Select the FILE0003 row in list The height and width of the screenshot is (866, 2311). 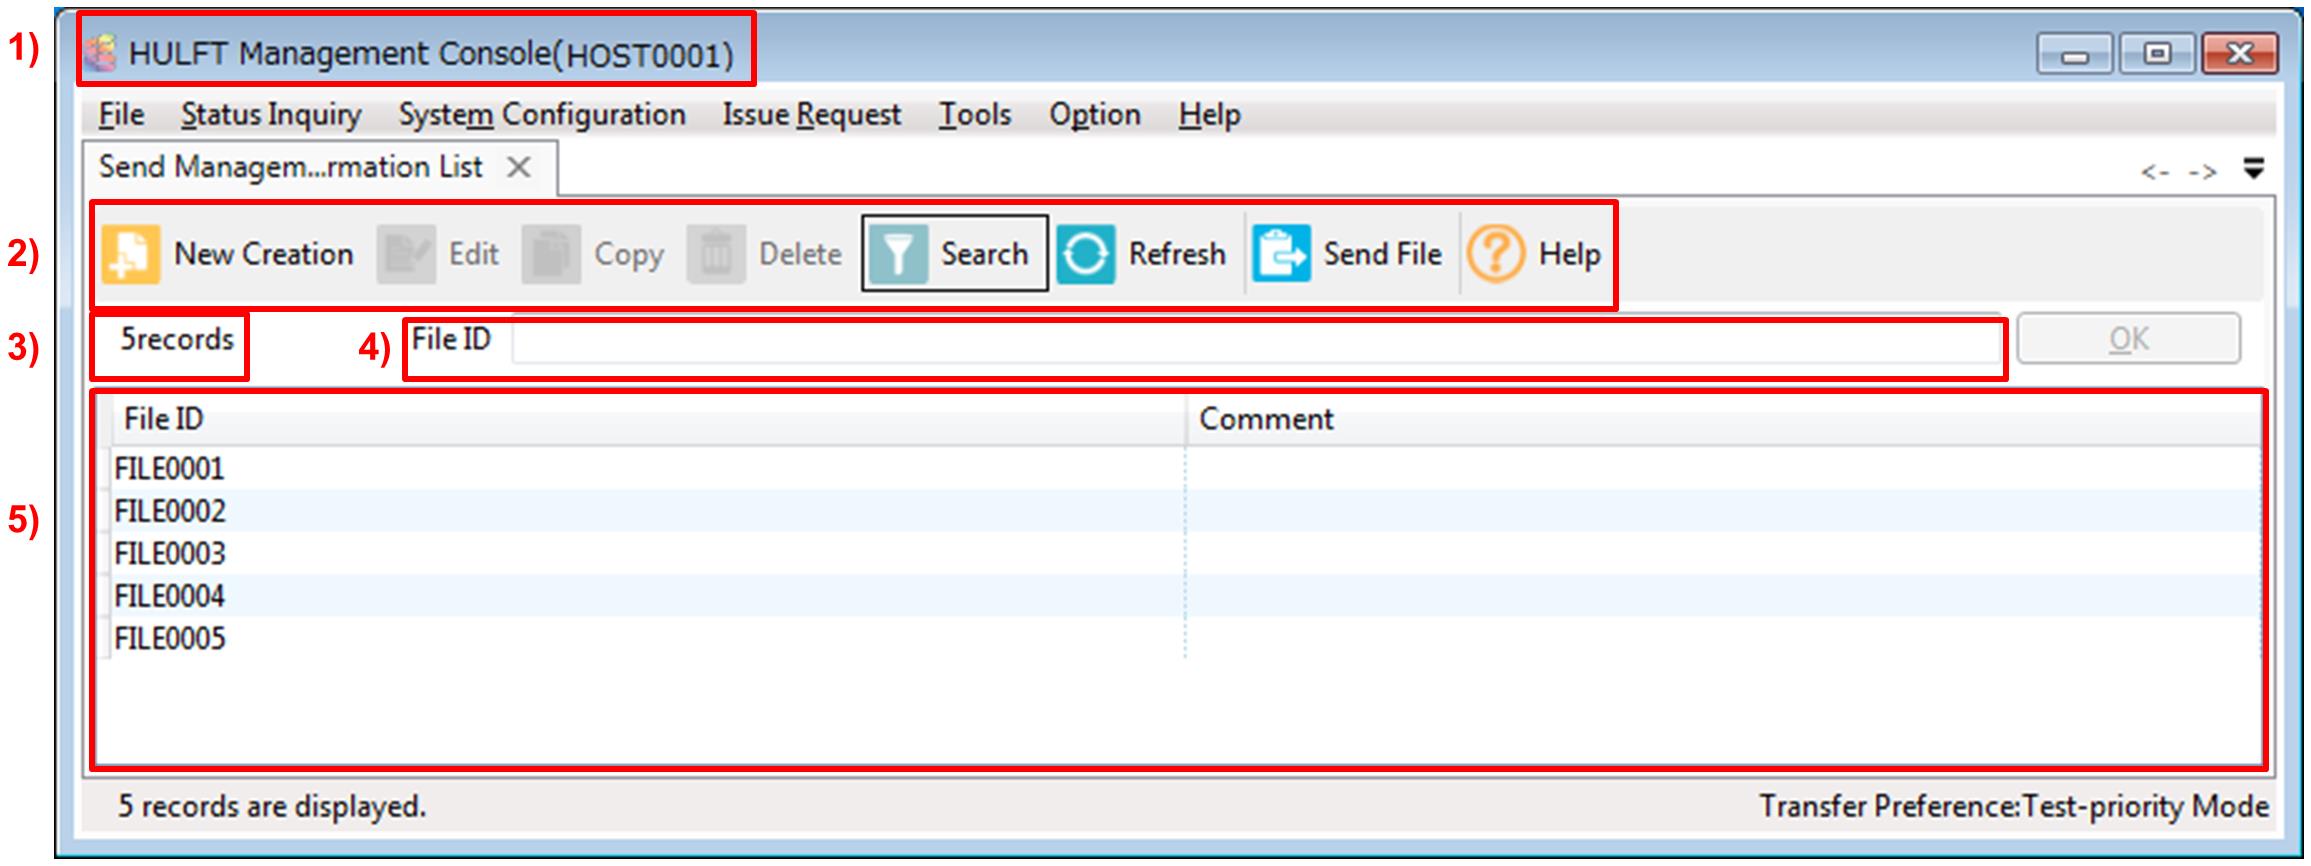170,553
